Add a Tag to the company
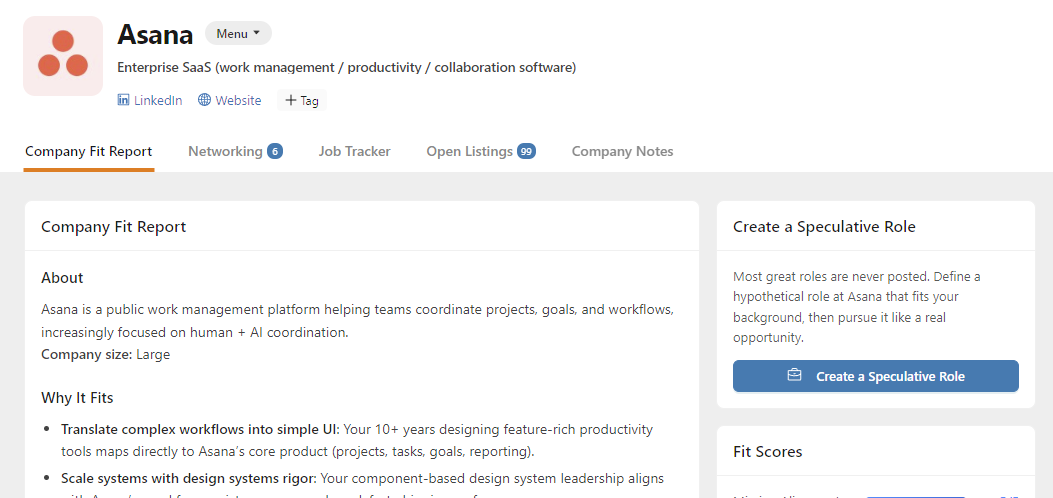 tap(302, 101)
